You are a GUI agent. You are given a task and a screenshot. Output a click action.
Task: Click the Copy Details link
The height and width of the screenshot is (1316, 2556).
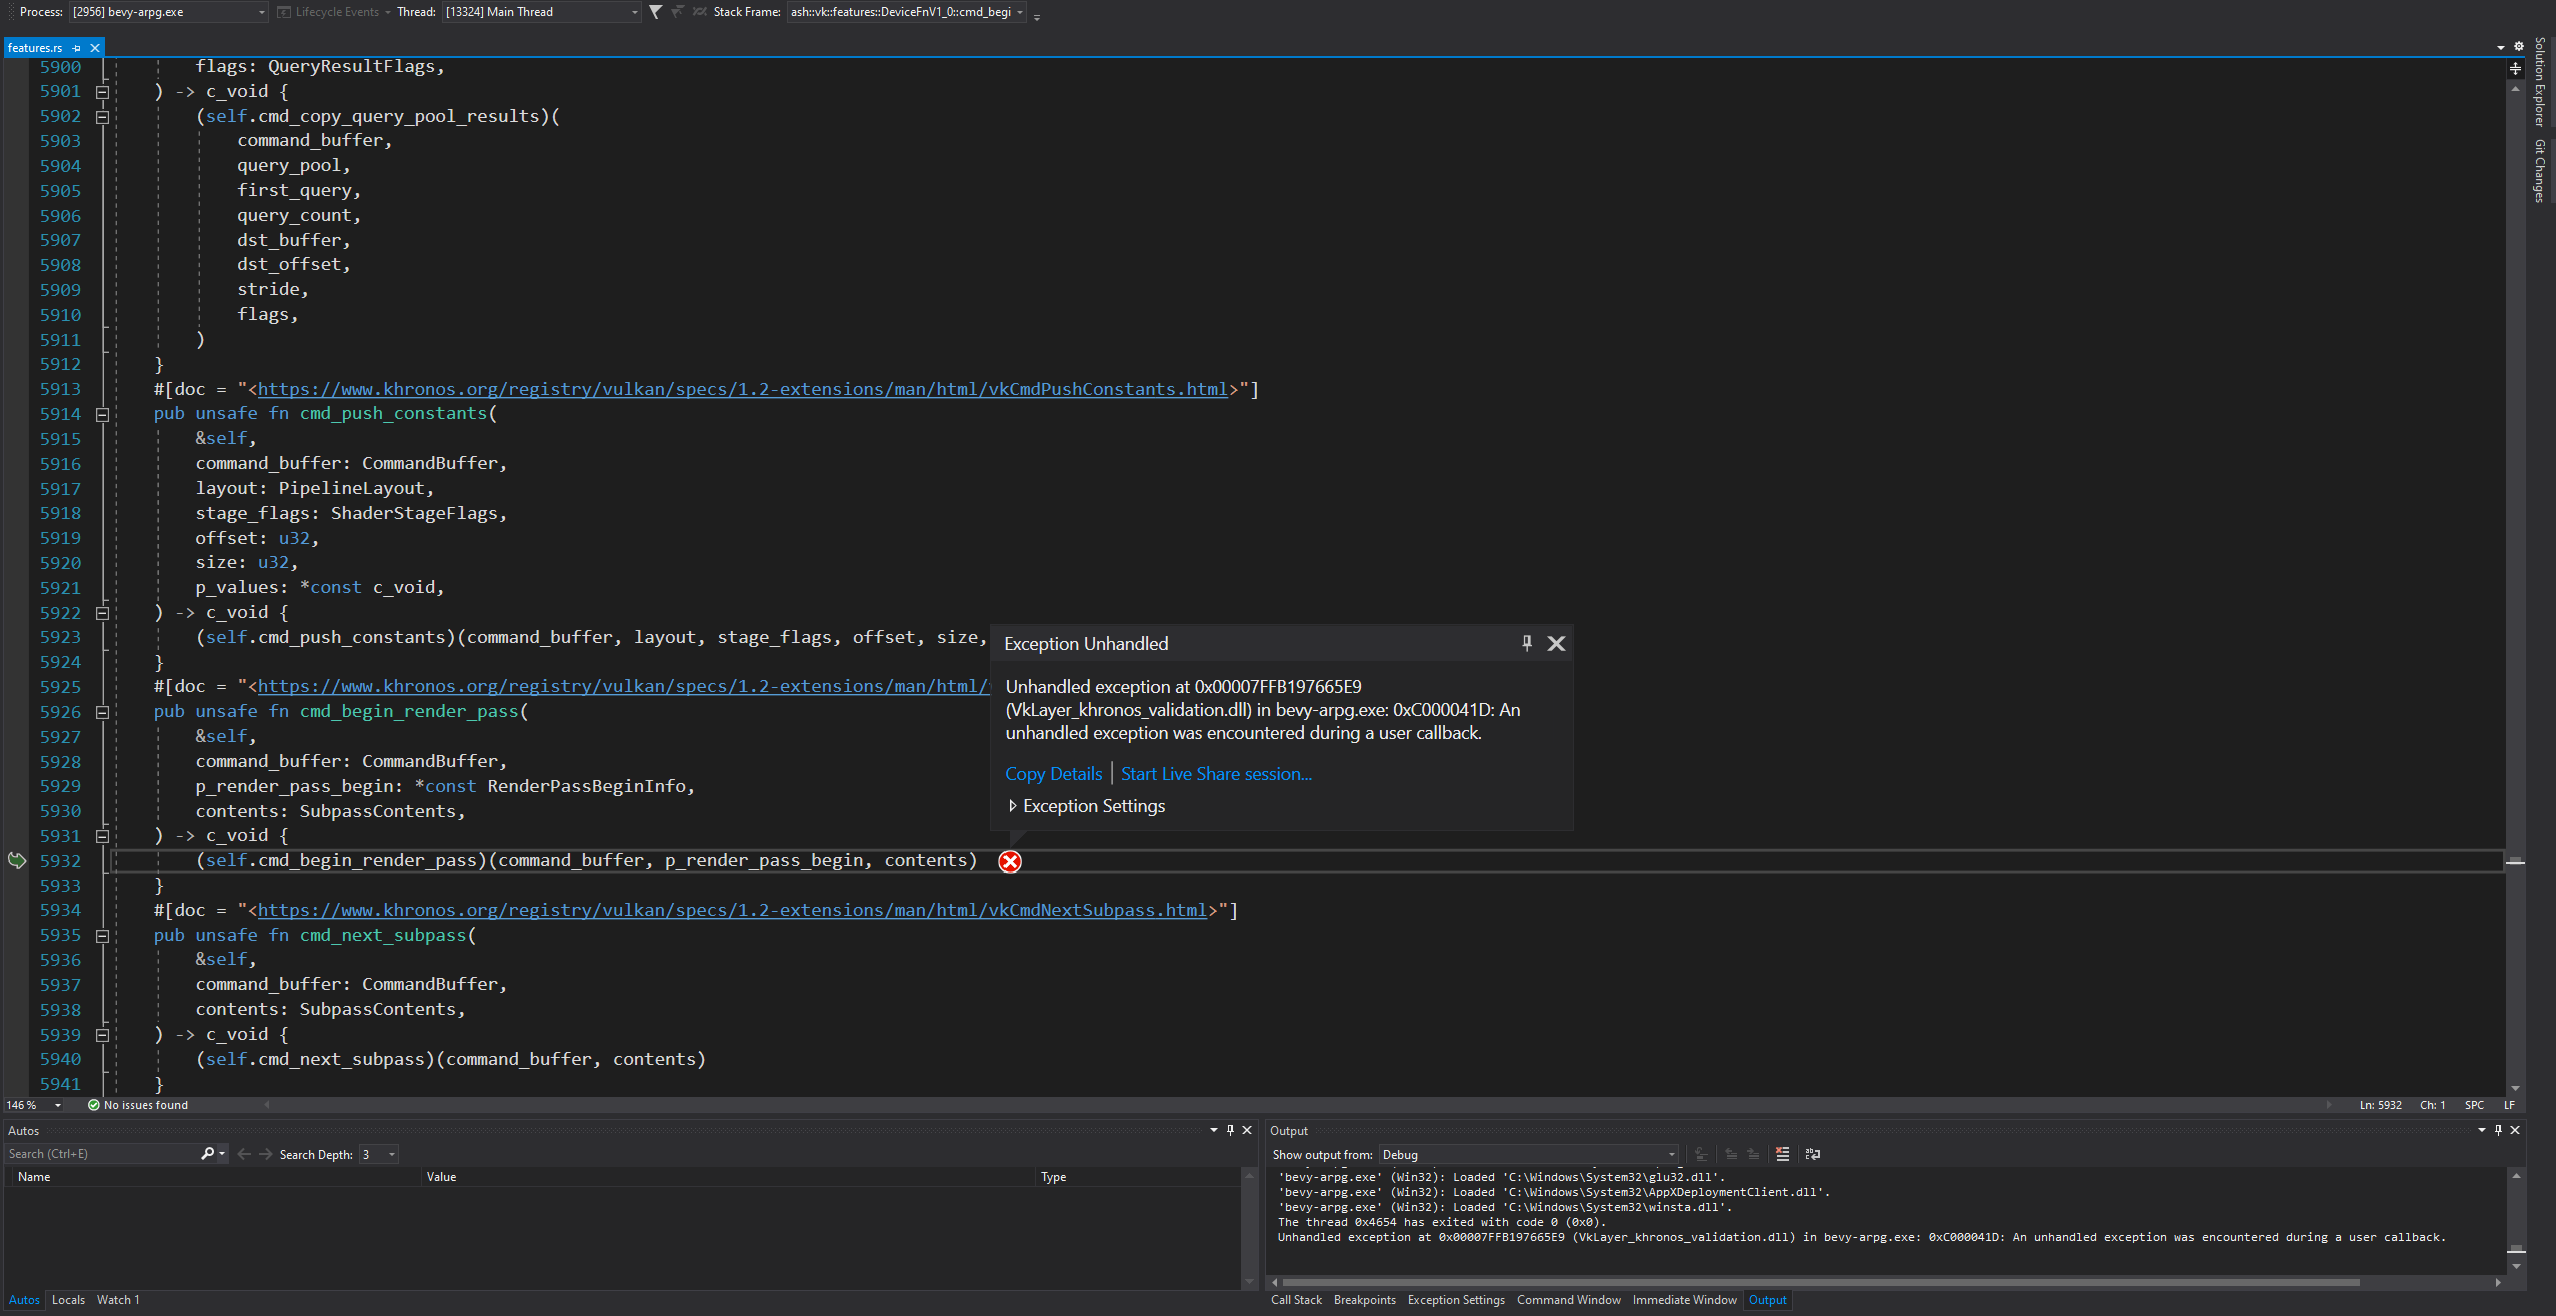coord(1053,773)
